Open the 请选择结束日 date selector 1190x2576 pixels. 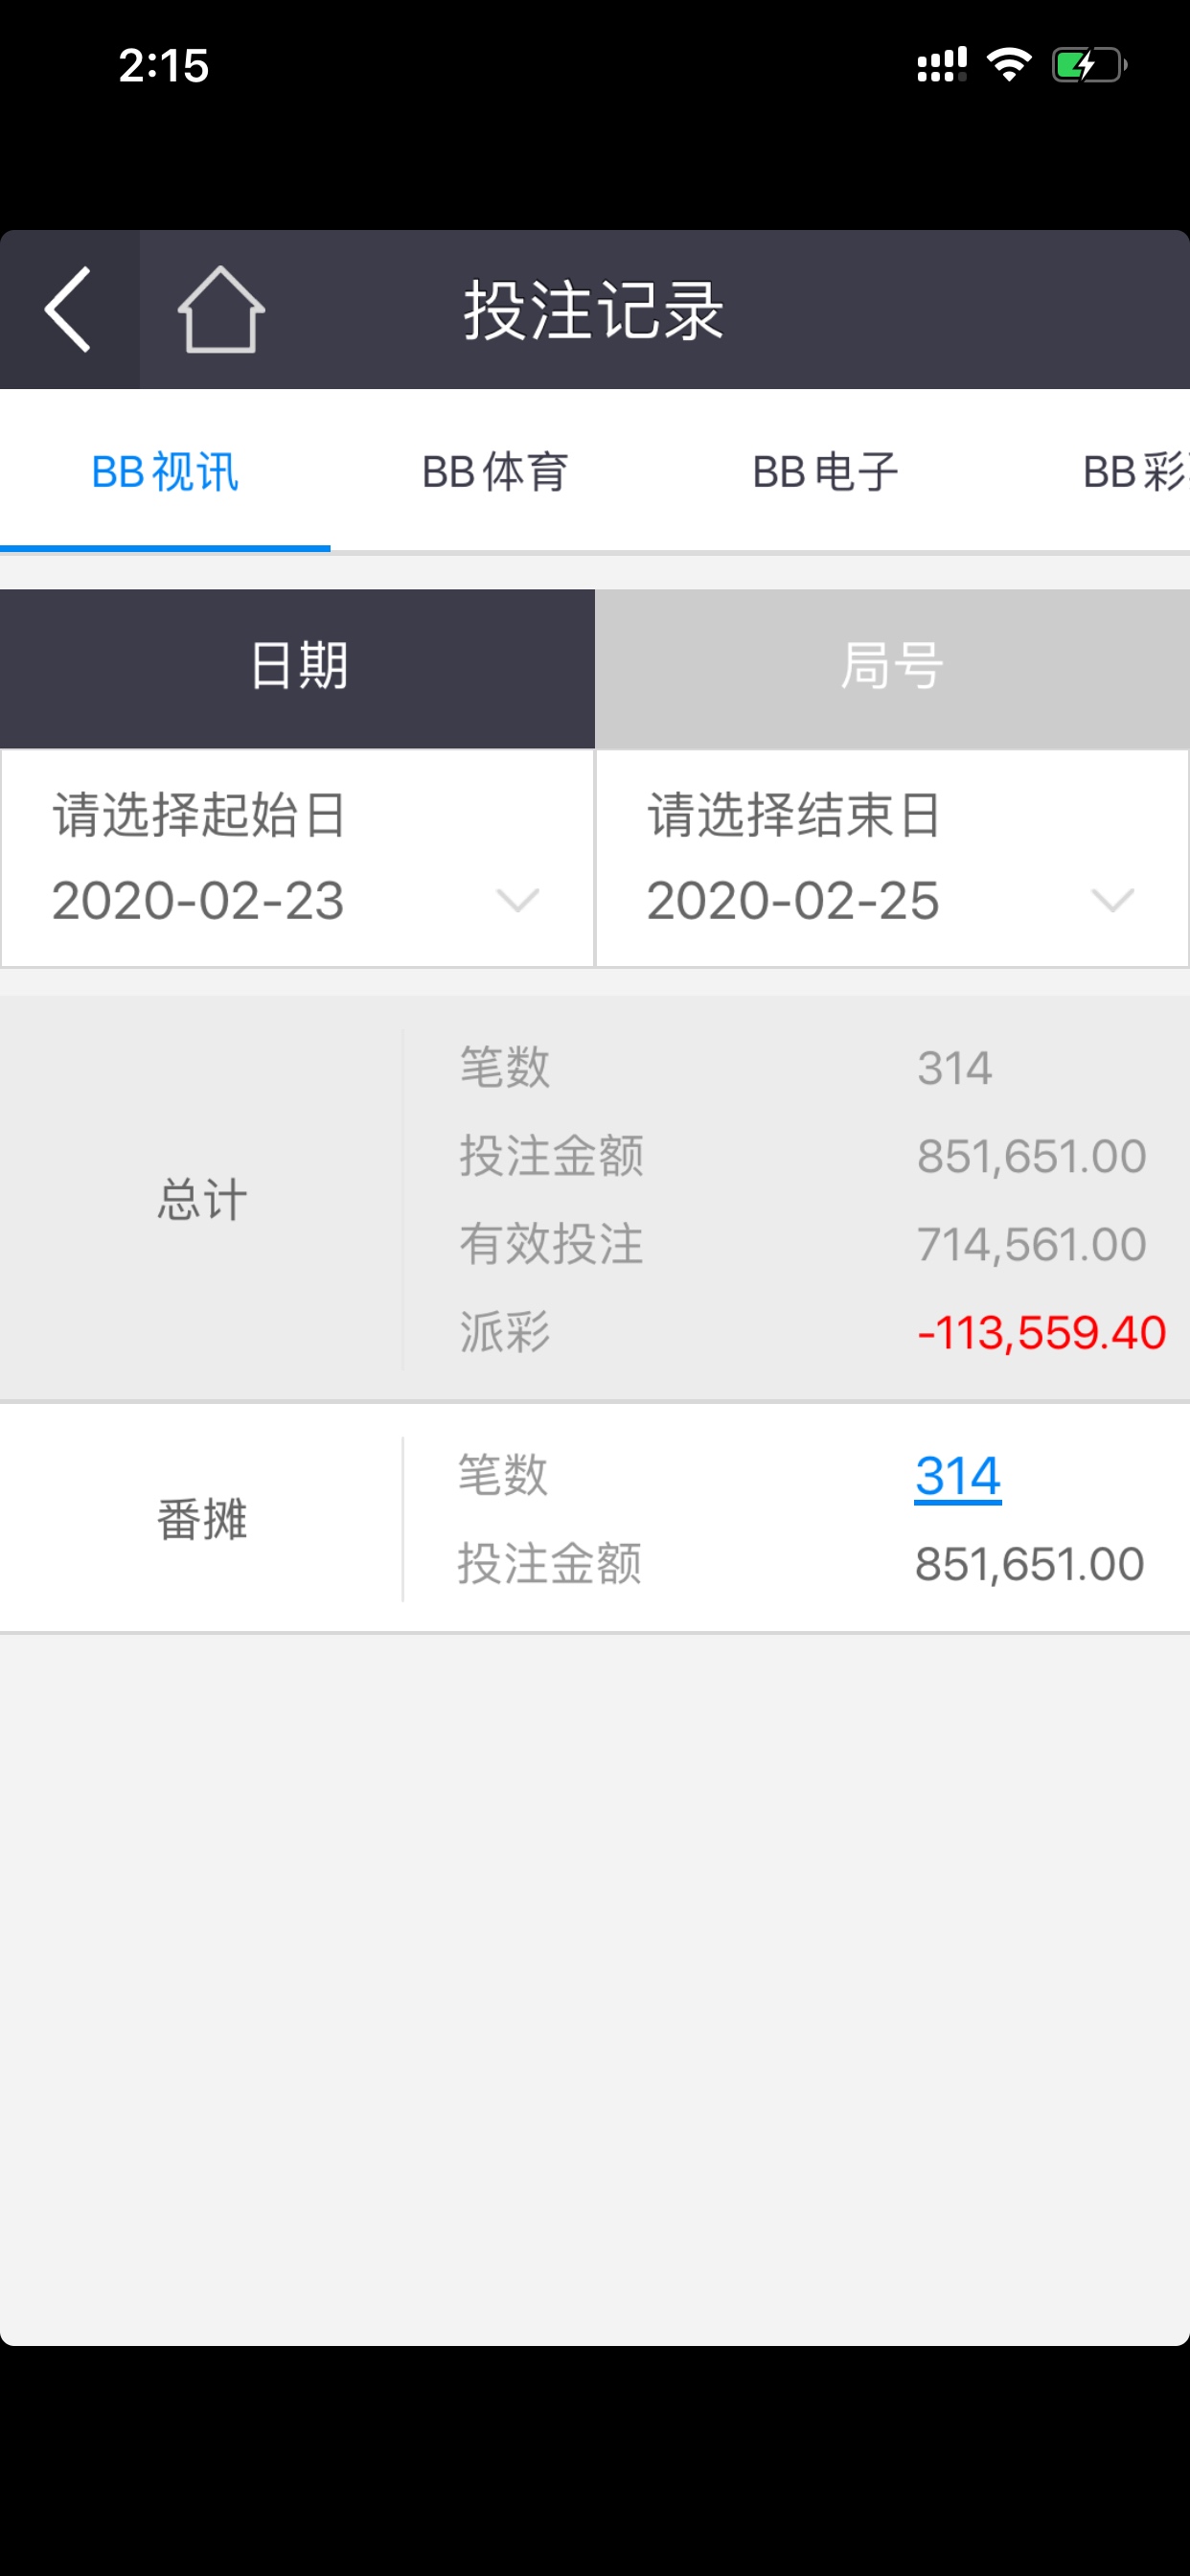[x=892, y=858]
